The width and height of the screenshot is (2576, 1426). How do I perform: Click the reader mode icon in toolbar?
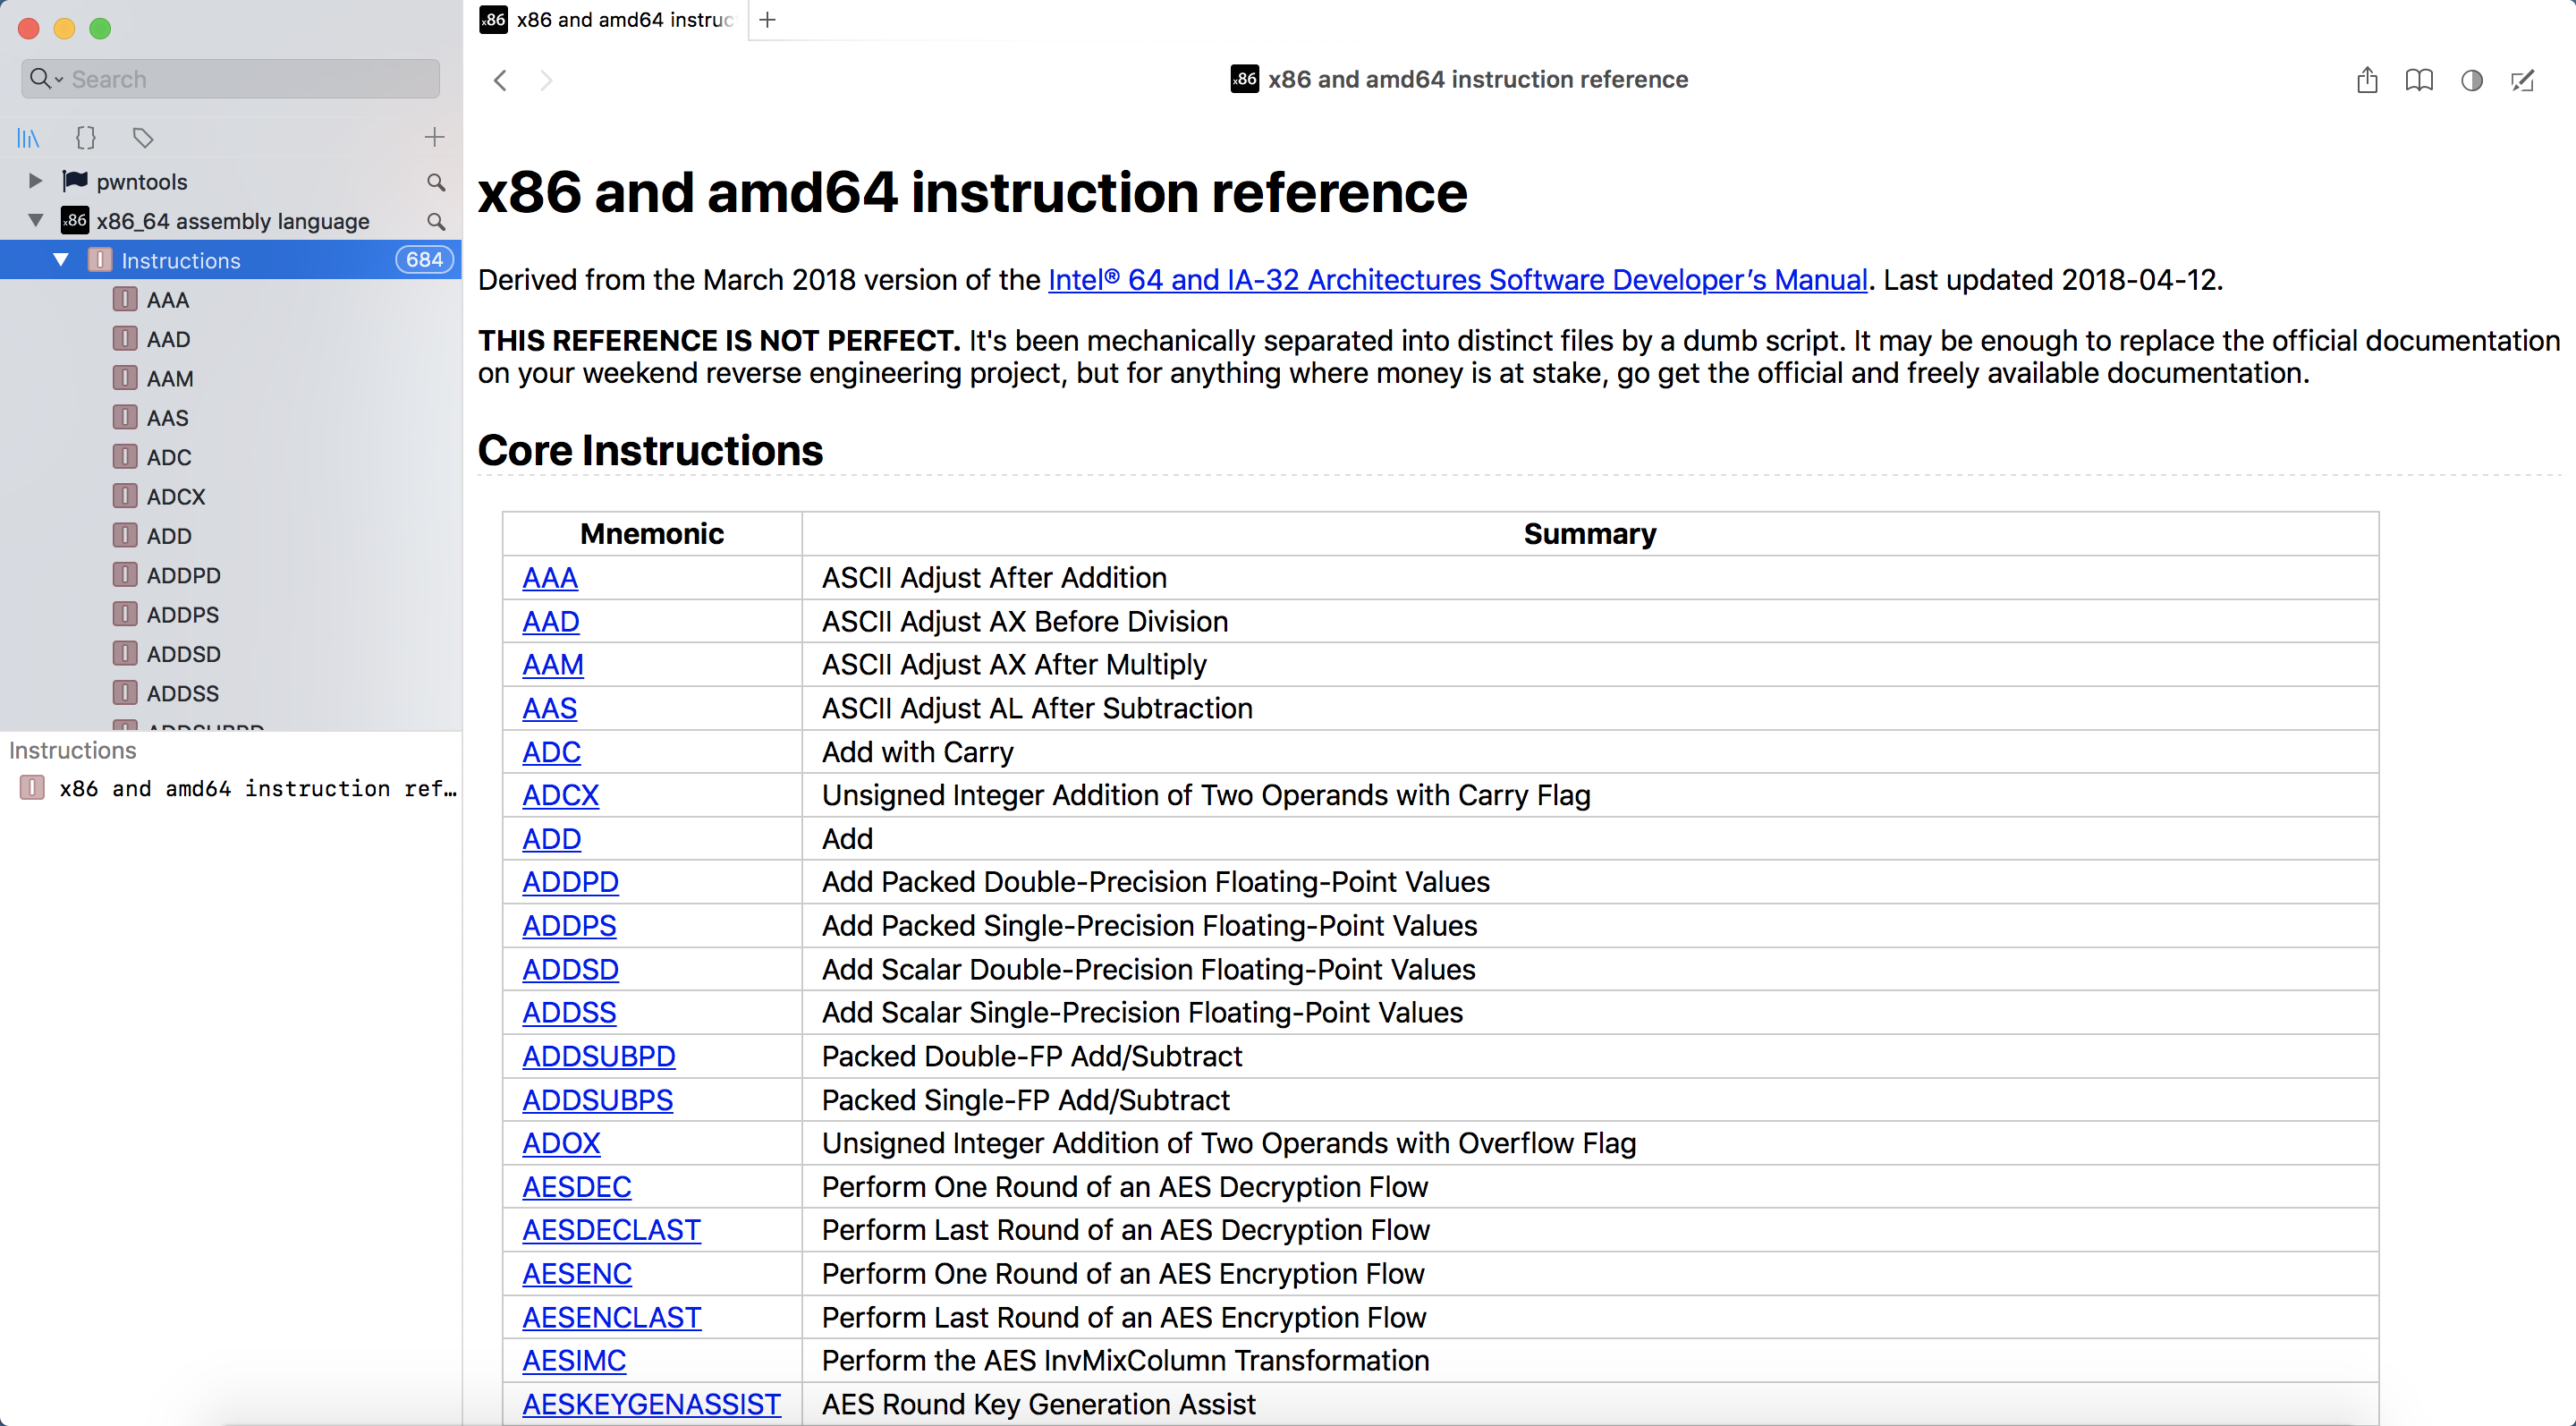[x=2421, y=81]
